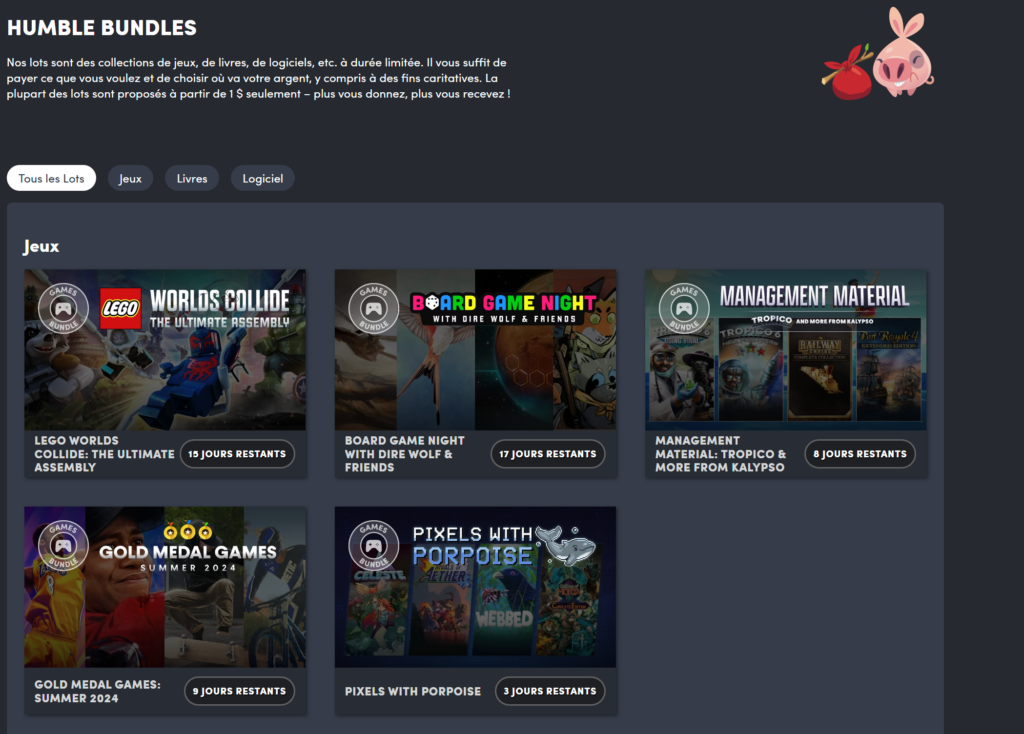1024x734 pixels.
Task: Click the Games Bundle badge on Board Game Night
Action: (374, 308)
